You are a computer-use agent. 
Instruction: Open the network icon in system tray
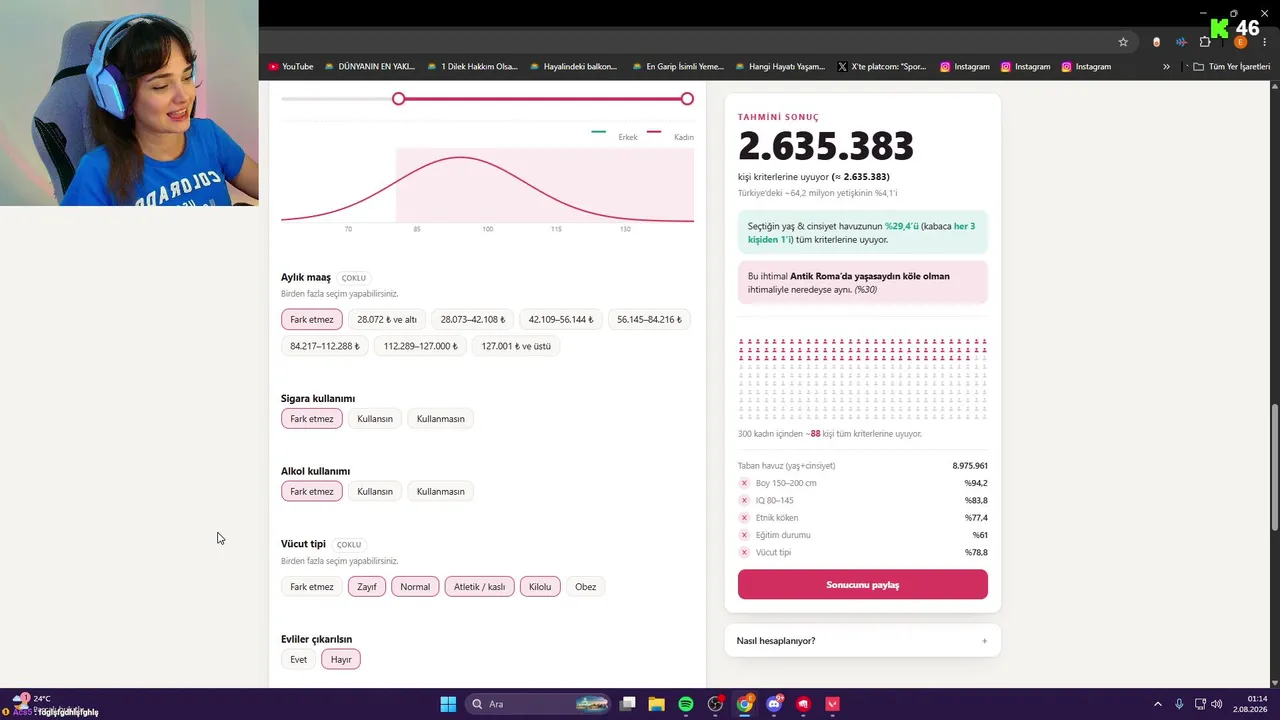tap(1200, 704)
